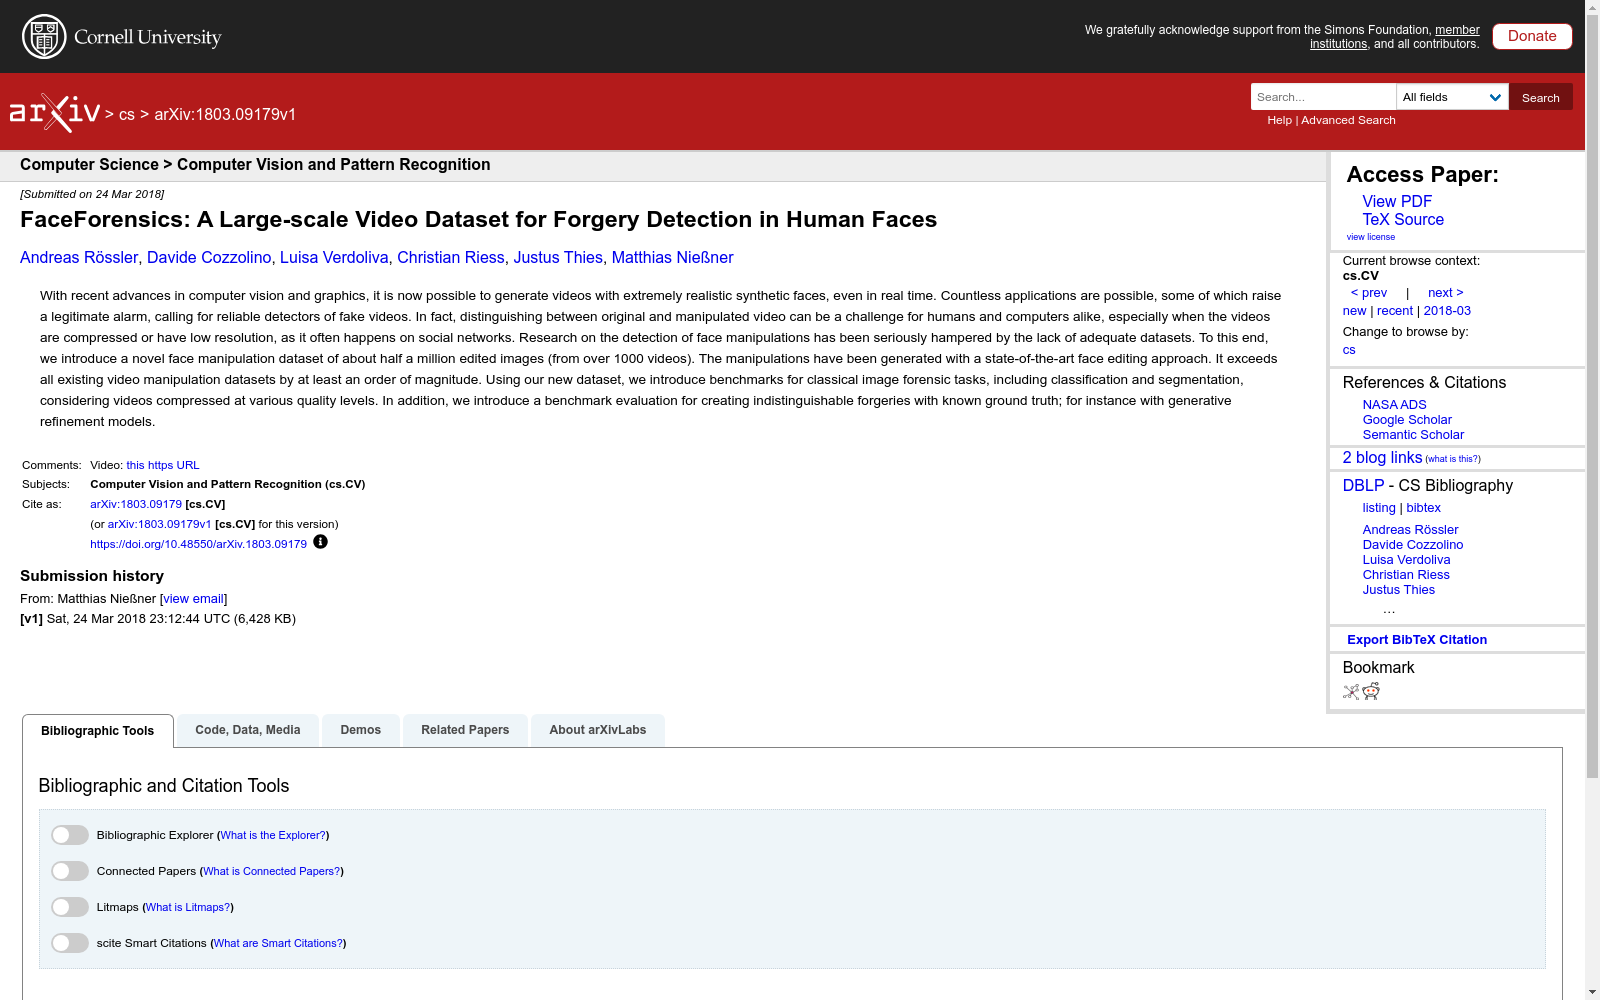Go to next paper via next link

[x=1446, y=293]
